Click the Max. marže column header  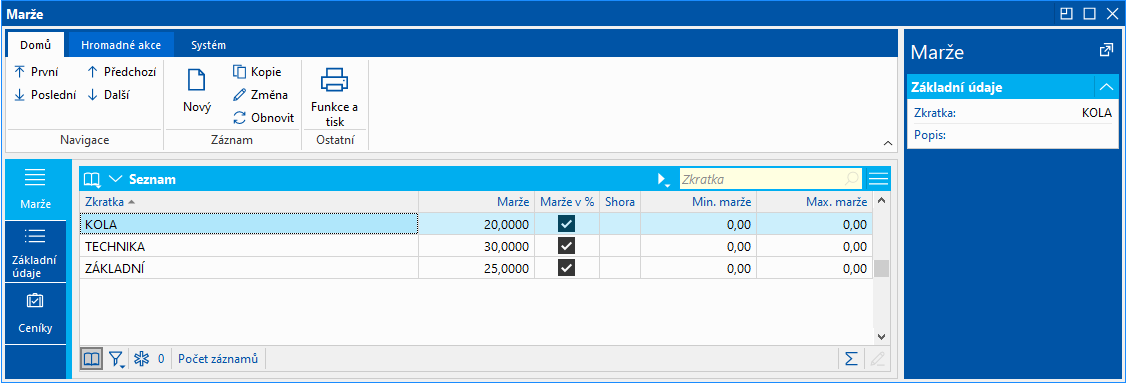[814, 202]
